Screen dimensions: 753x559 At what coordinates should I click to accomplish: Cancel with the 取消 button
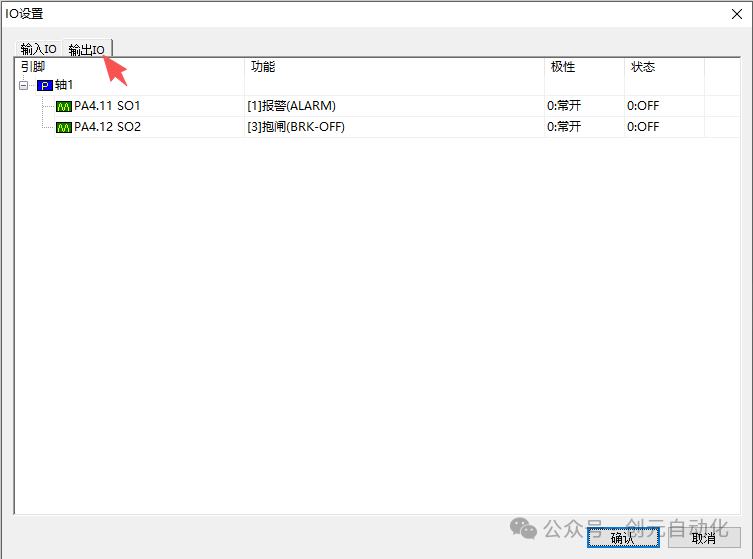(x=704, y=537)
